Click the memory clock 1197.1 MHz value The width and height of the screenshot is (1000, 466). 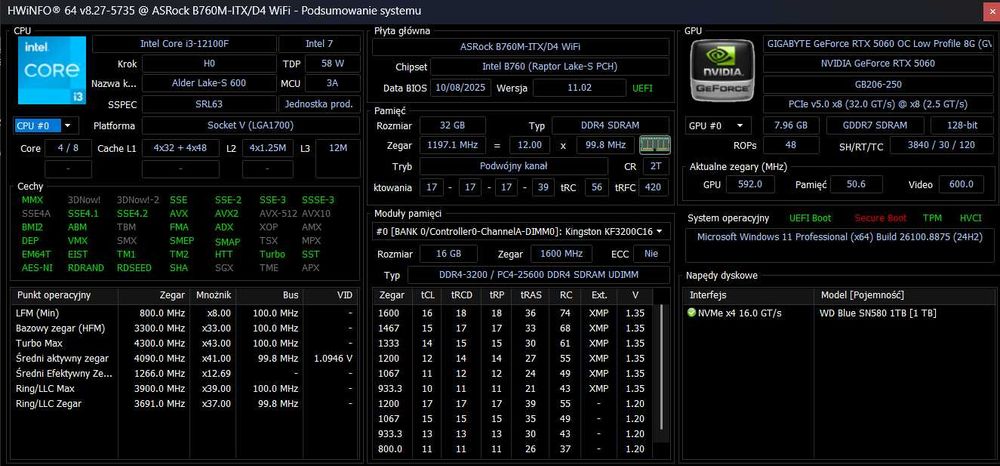[452, 145]
